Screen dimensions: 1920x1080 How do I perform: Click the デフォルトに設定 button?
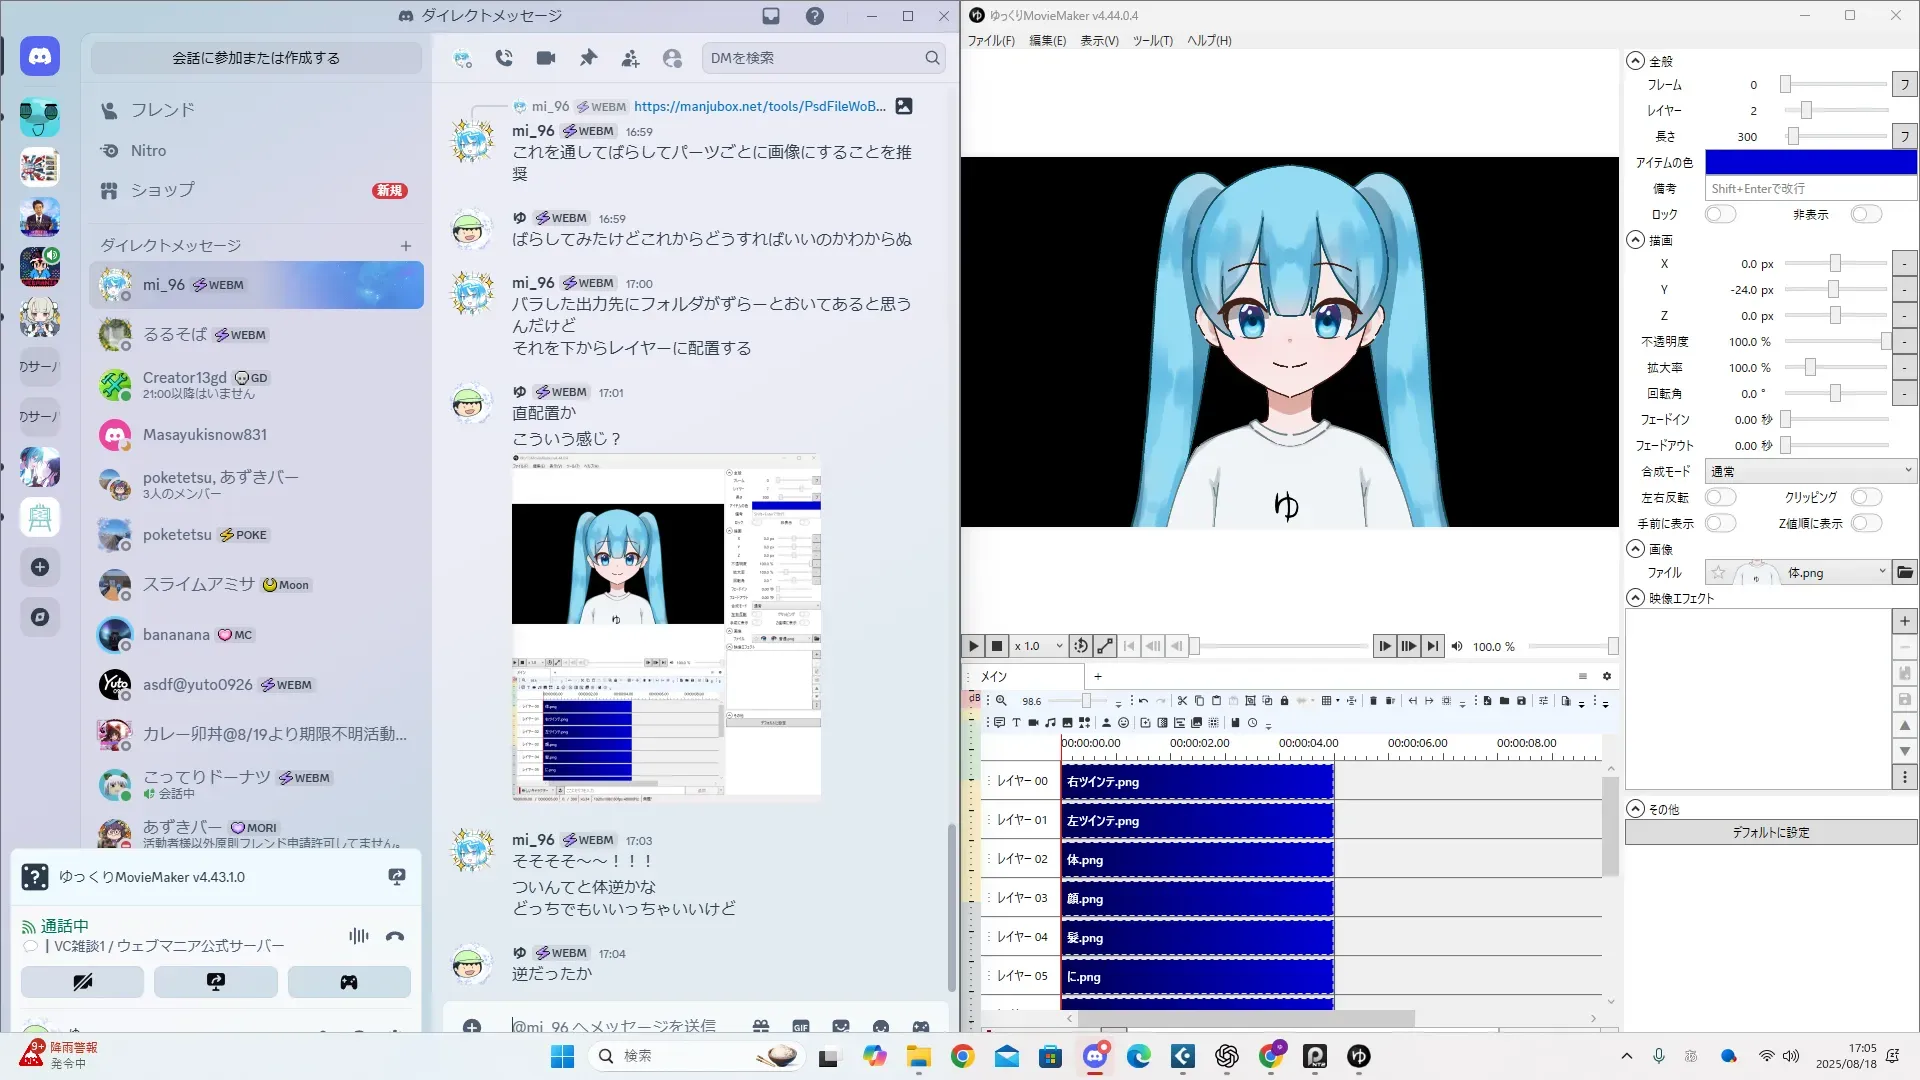[1770, 832]
